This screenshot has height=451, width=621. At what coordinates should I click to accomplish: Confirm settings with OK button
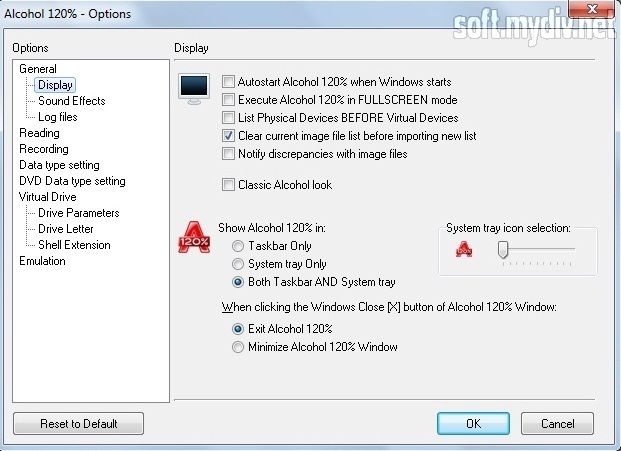[473, 424]
